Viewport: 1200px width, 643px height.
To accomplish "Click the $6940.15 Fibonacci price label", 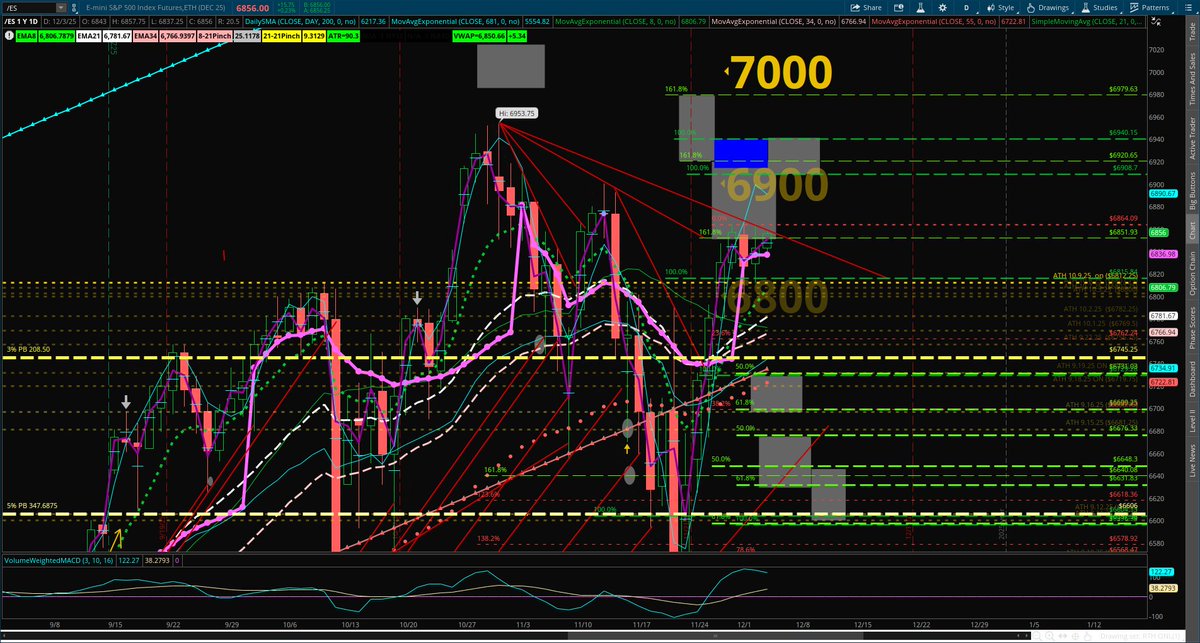I will click(1124, 132).
